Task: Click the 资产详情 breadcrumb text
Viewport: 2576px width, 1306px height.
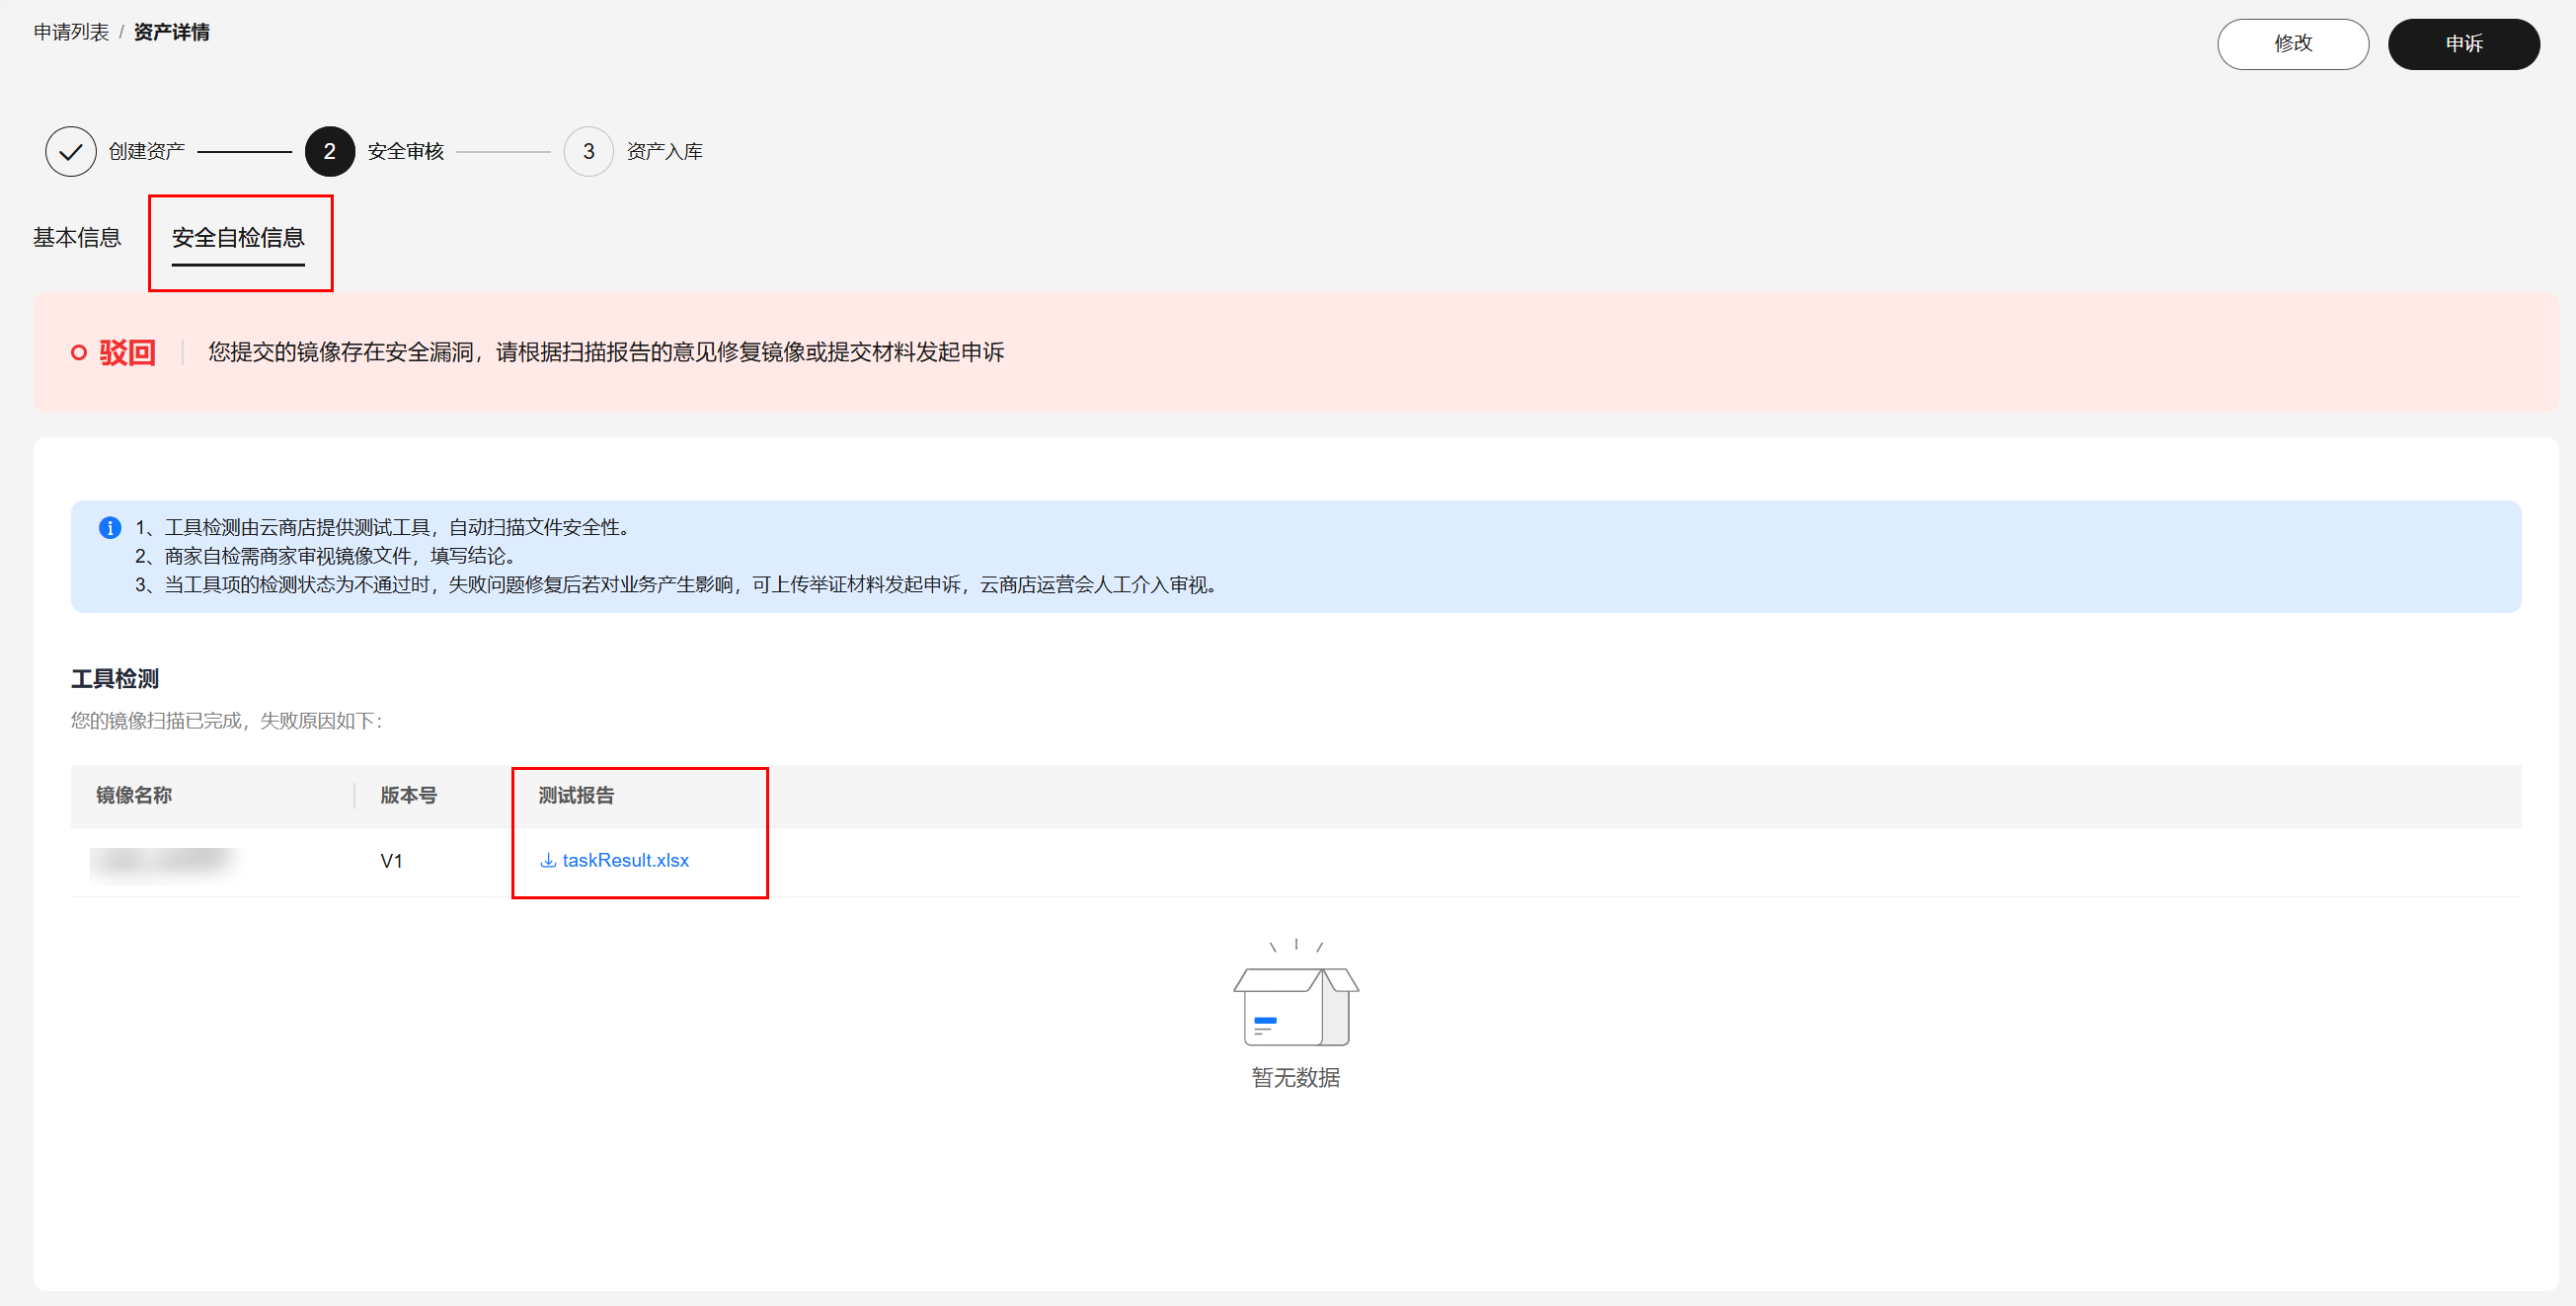Action: point(171,32)
